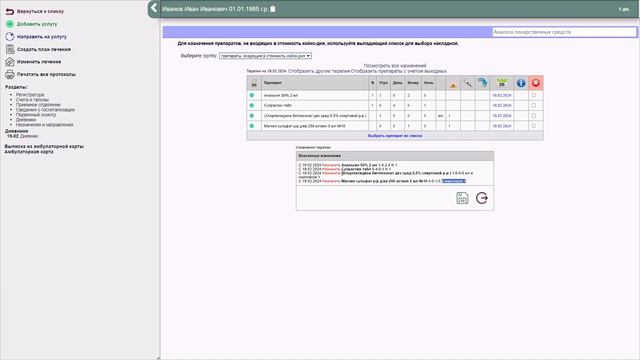
Task: Click the 19.02.2024 date in the Супрастин row
Action: (502, 105)
